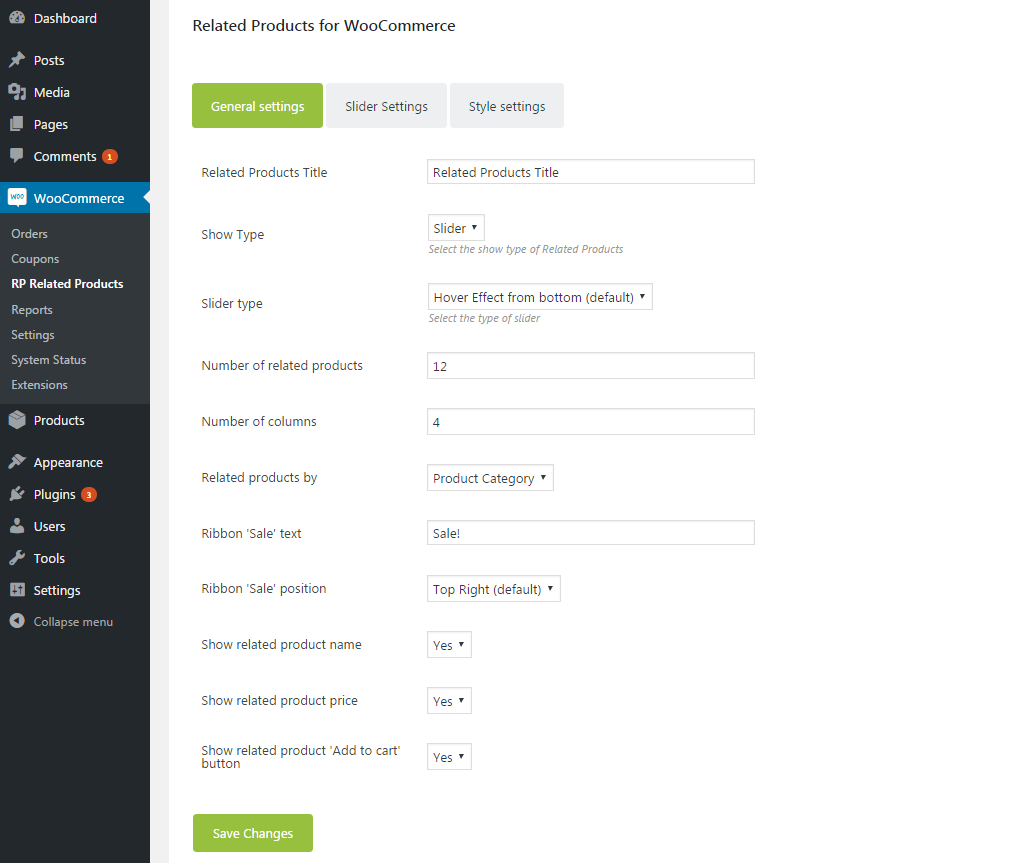Screen dimensions: 1020x863
Task: Open Comments menu item
Action: coord(75,156)
